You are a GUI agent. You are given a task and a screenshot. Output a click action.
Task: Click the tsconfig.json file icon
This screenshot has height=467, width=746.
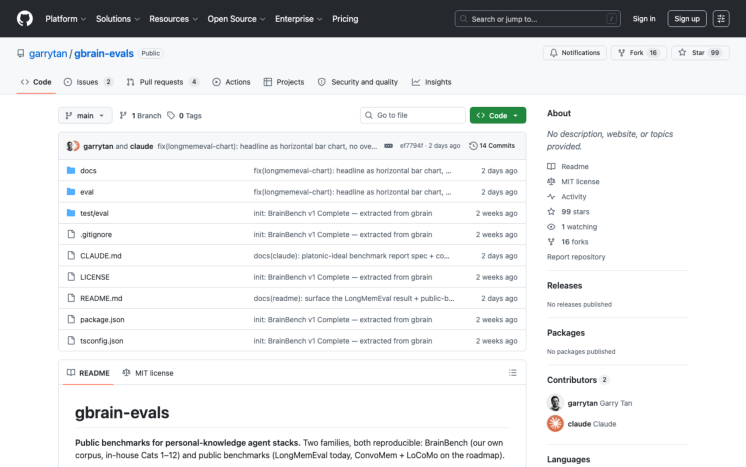(71, 341)
